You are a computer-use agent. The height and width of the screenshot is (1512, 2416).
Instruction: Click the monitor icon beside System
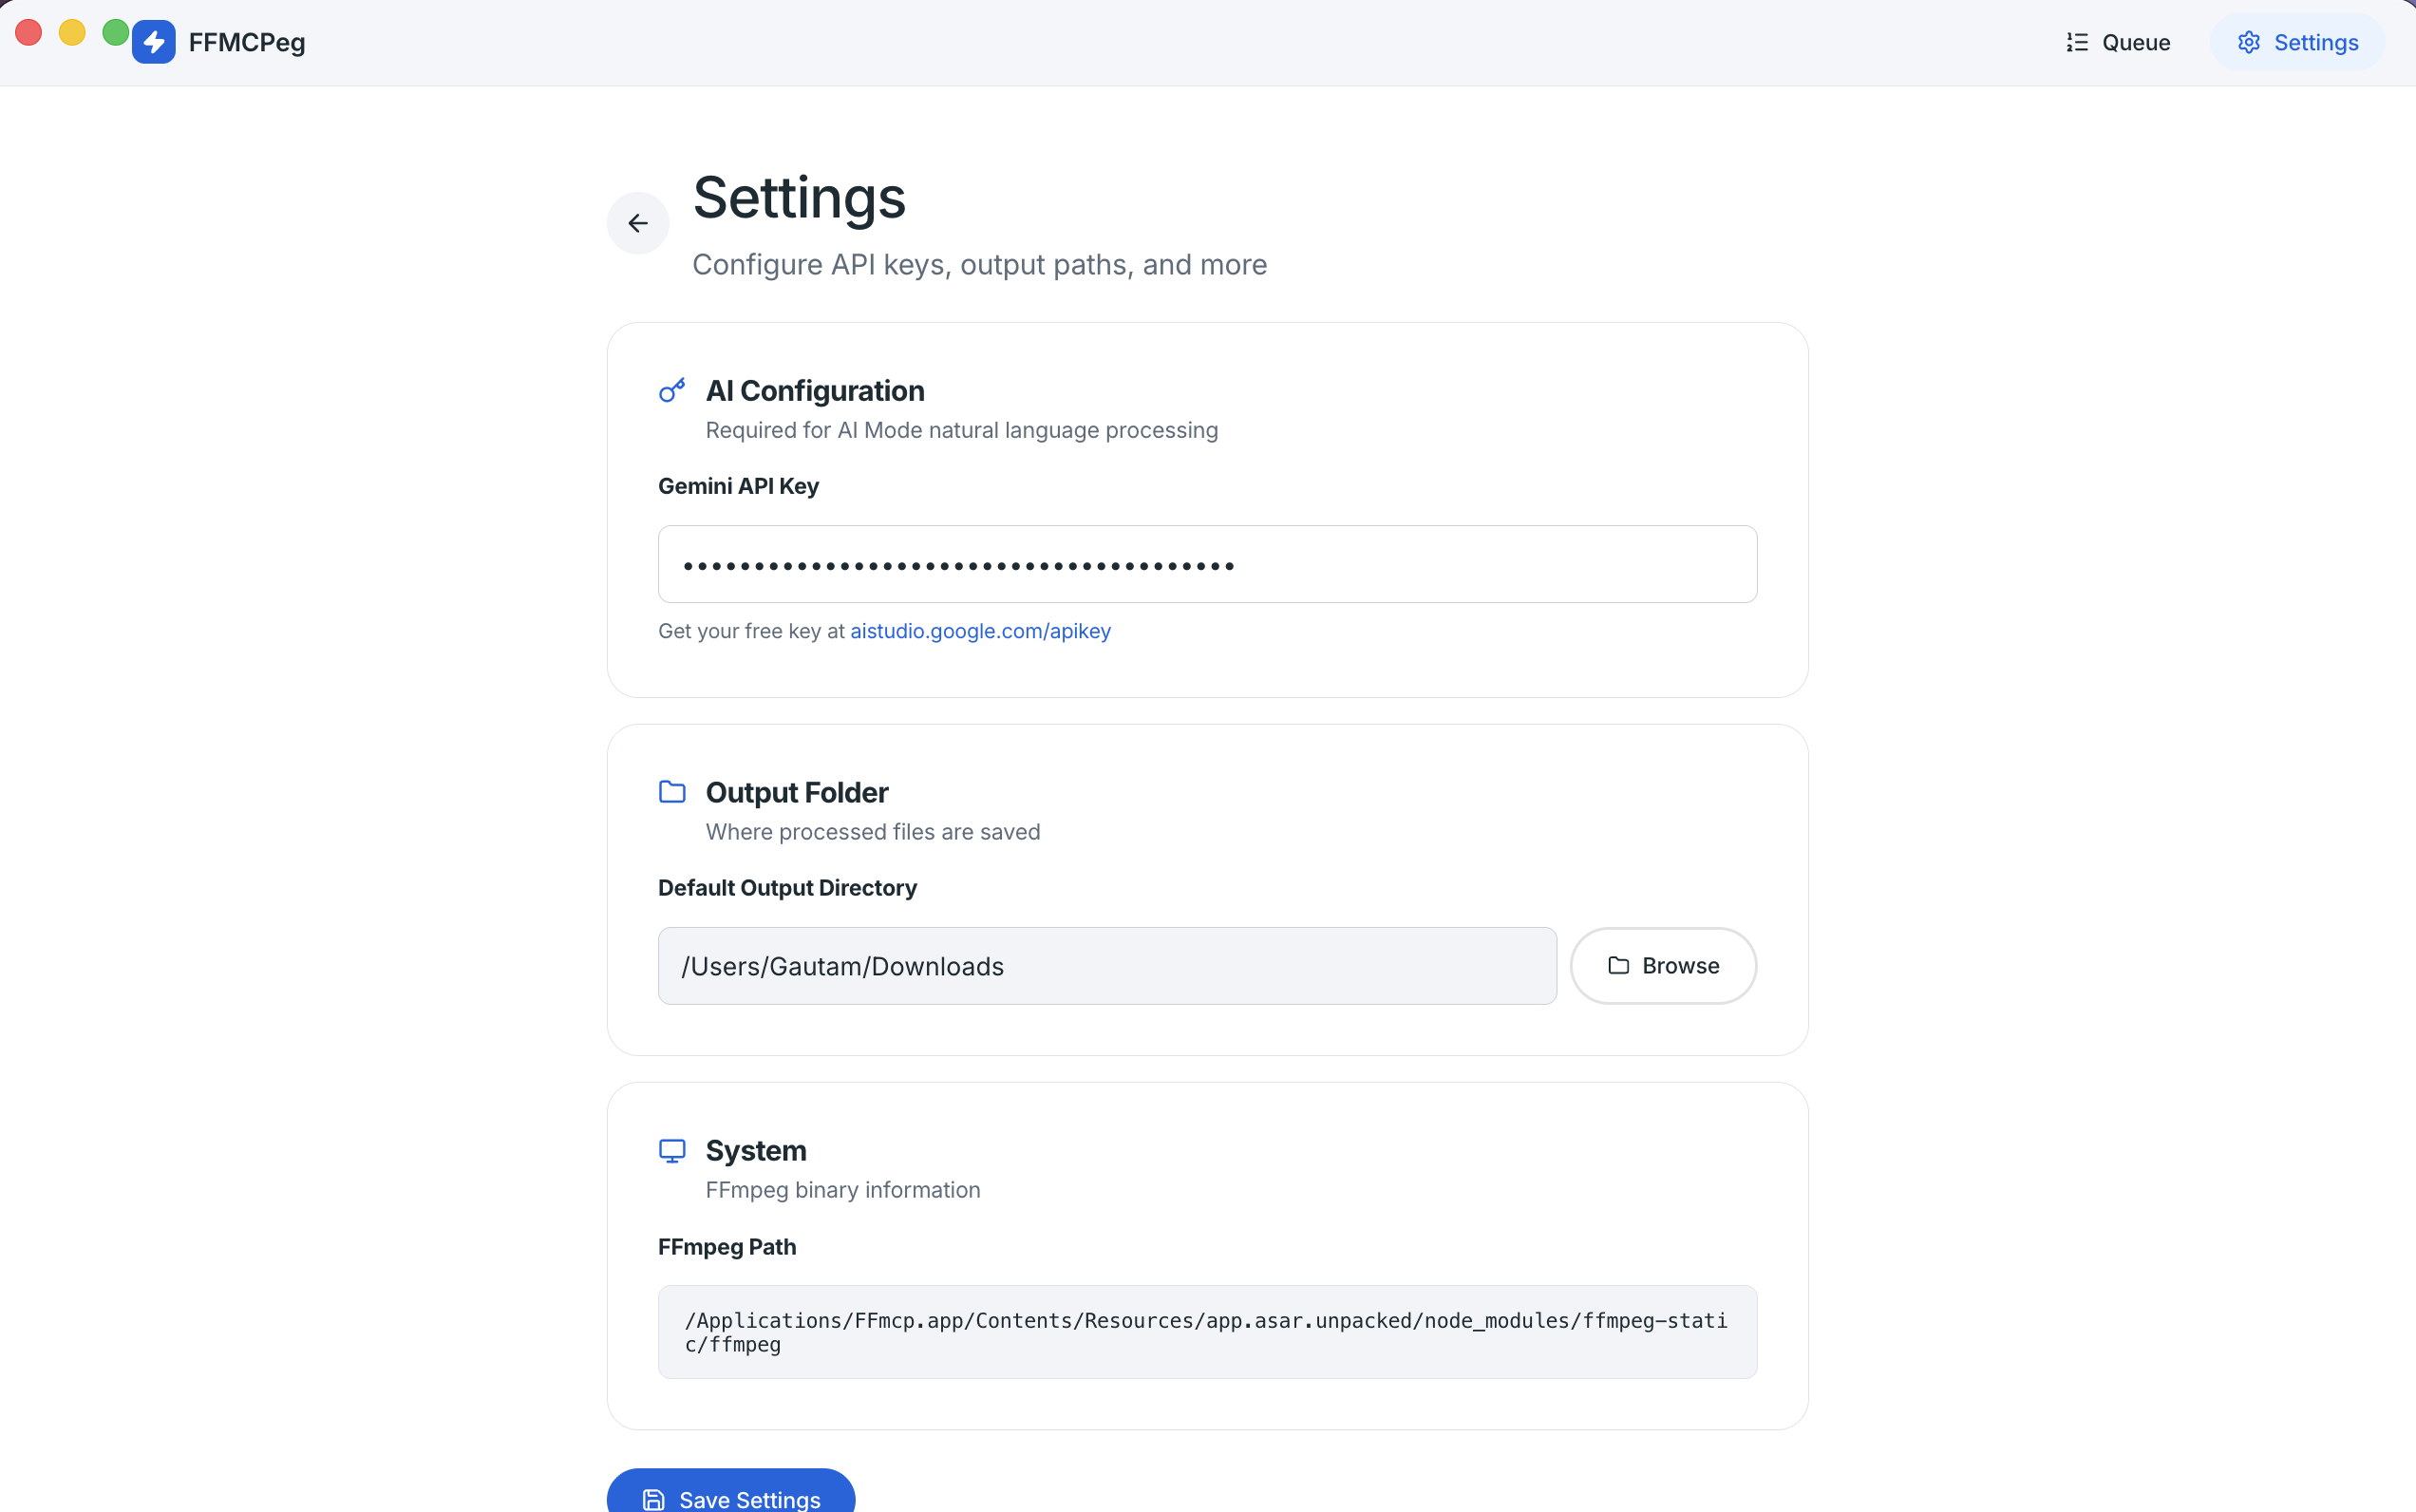pos(672,1151)
